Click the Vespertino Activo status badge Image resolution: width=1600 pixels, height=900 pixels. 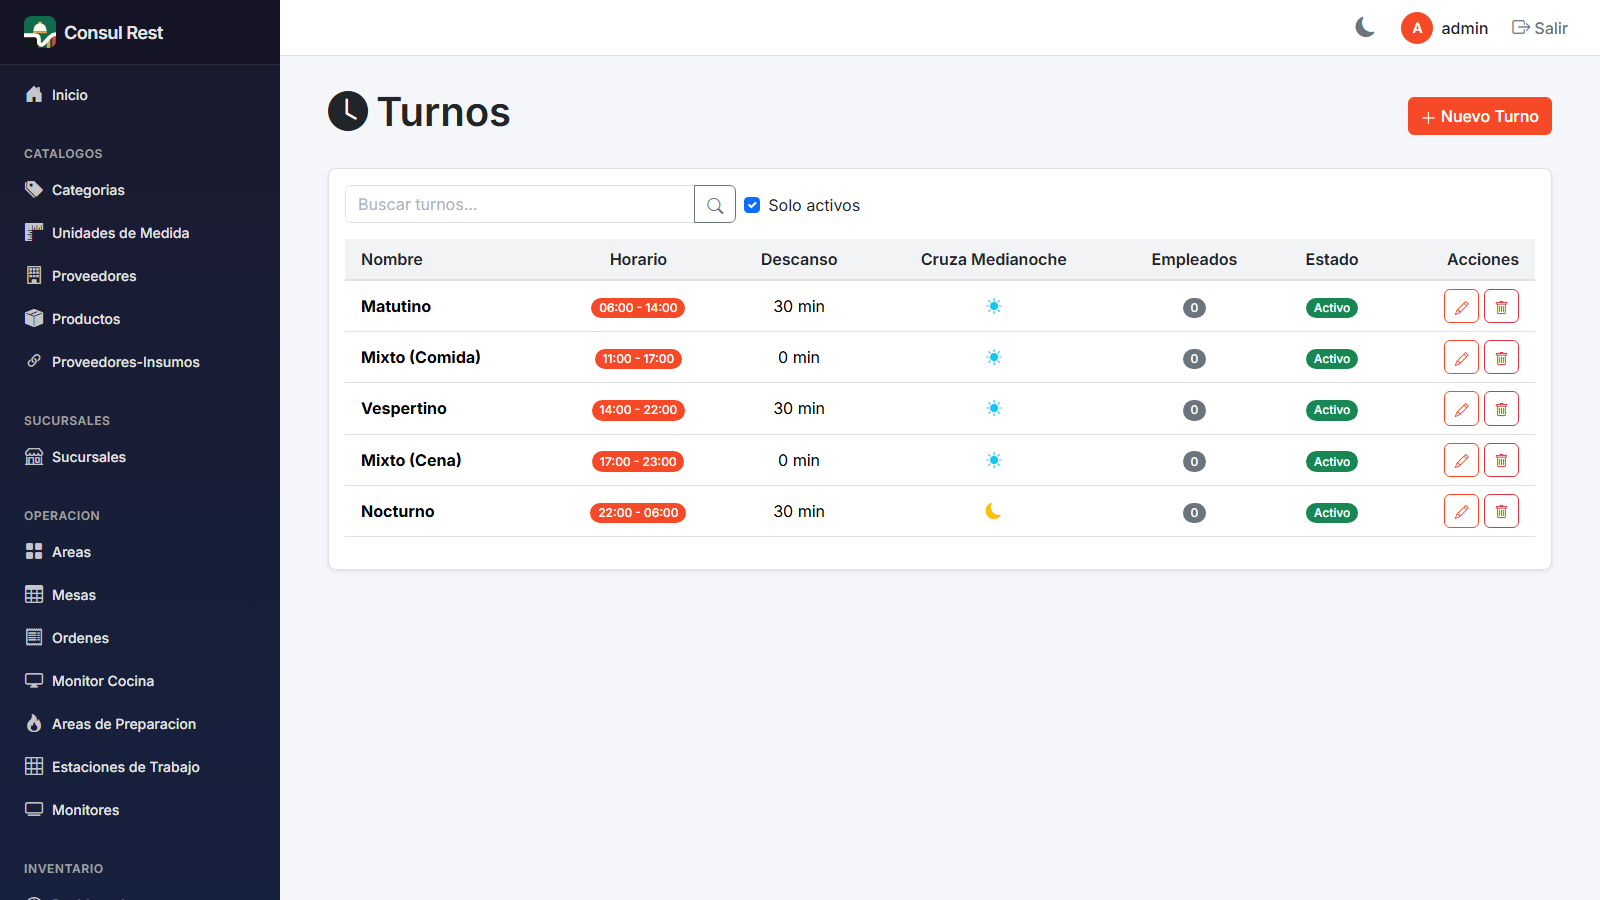coord(1332,410)
